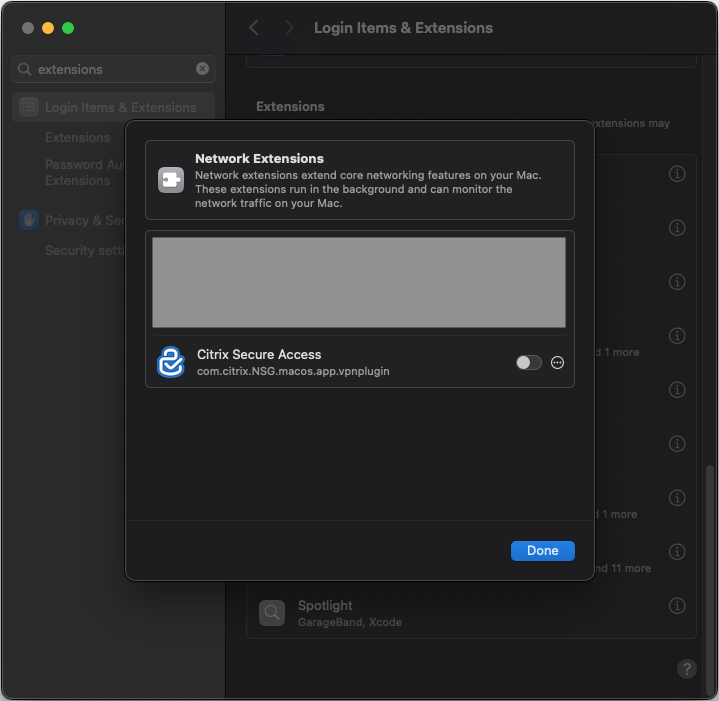Click the Spotlight row label
This screenshot has height=701, width=719.
tap(325, 606)
